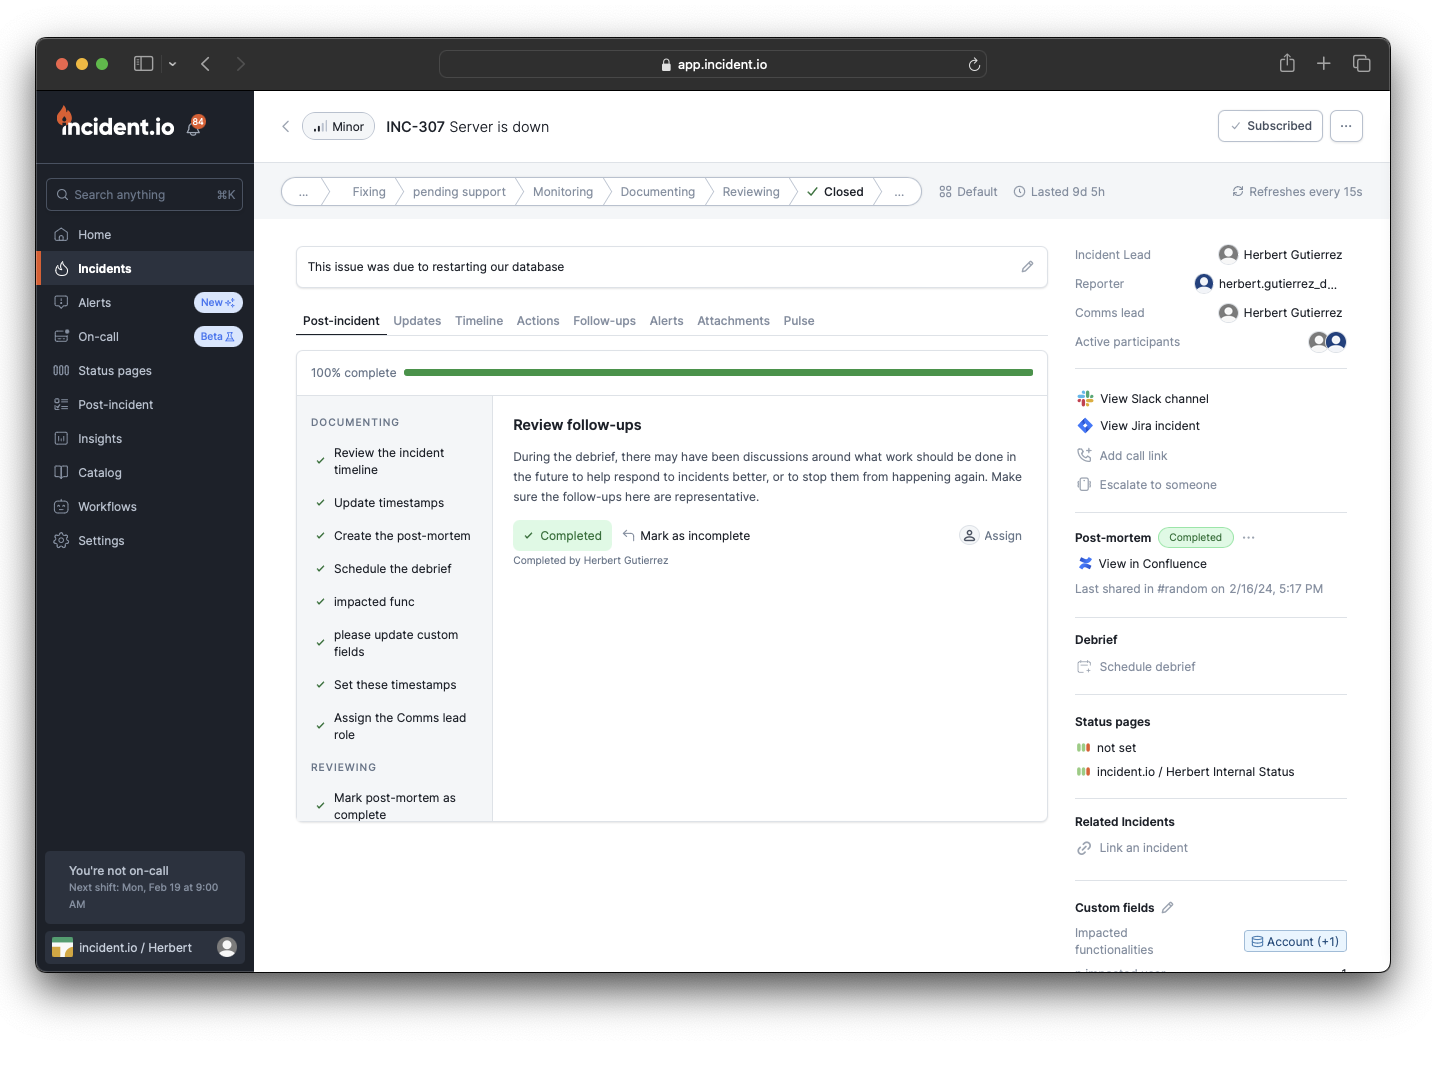
Task: Click Mark as incomplete
Action: coord(686,536)
